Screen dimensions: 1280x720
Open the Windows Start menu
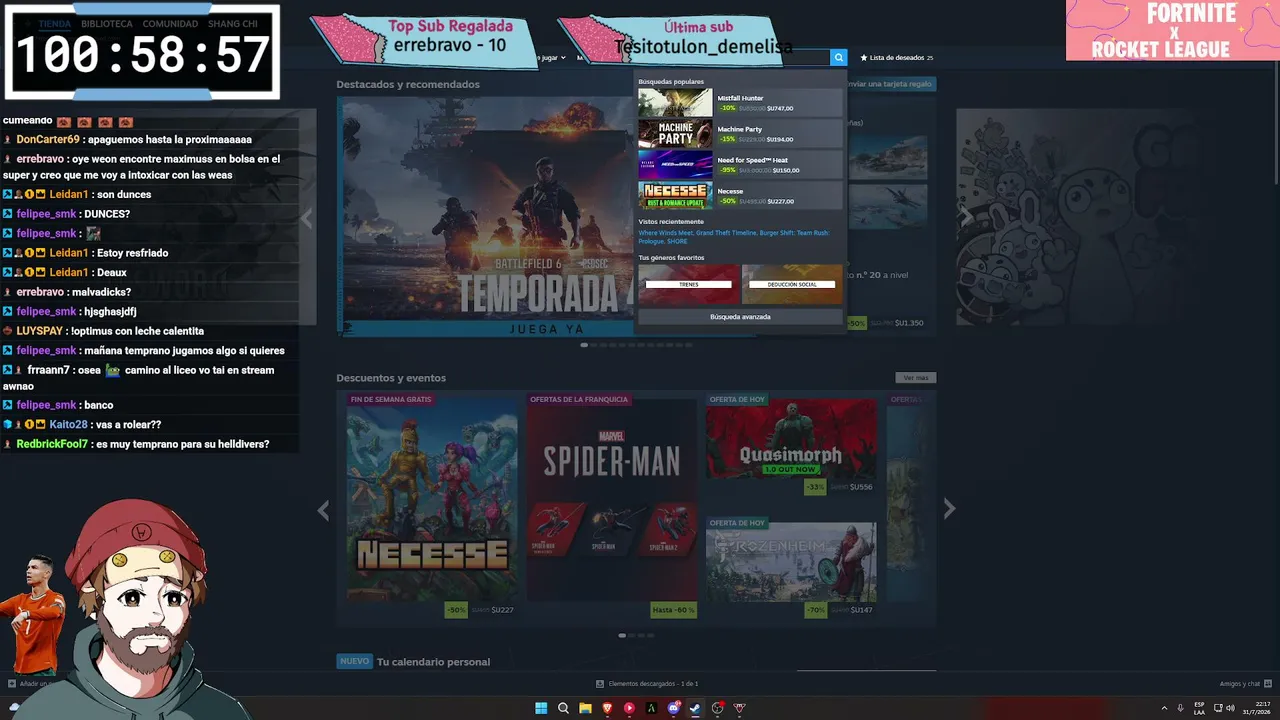tap(541, 708)
